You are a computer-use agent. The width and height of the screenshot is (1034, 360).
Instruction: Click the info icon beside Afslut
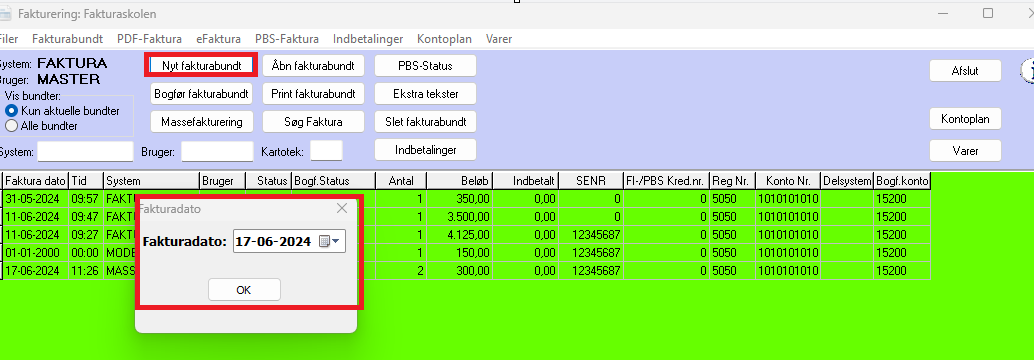click(1027, 71)
